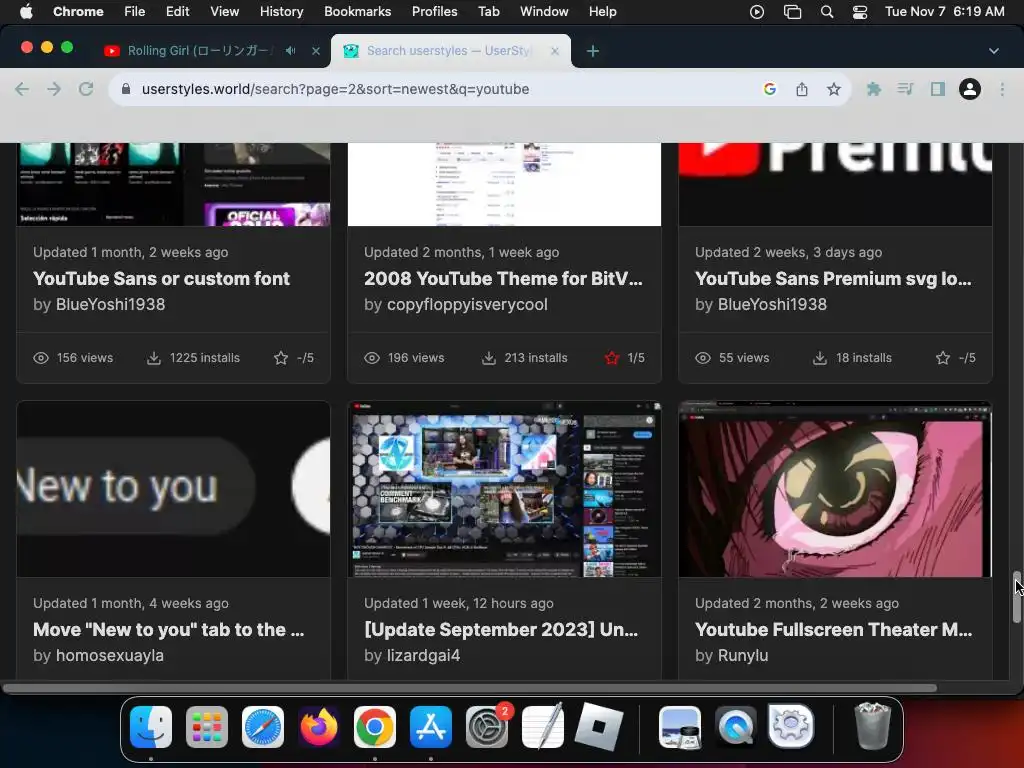This screenshot has height=768, width=1024.
Task: Open the Tab menu
Action: [488, 12]
